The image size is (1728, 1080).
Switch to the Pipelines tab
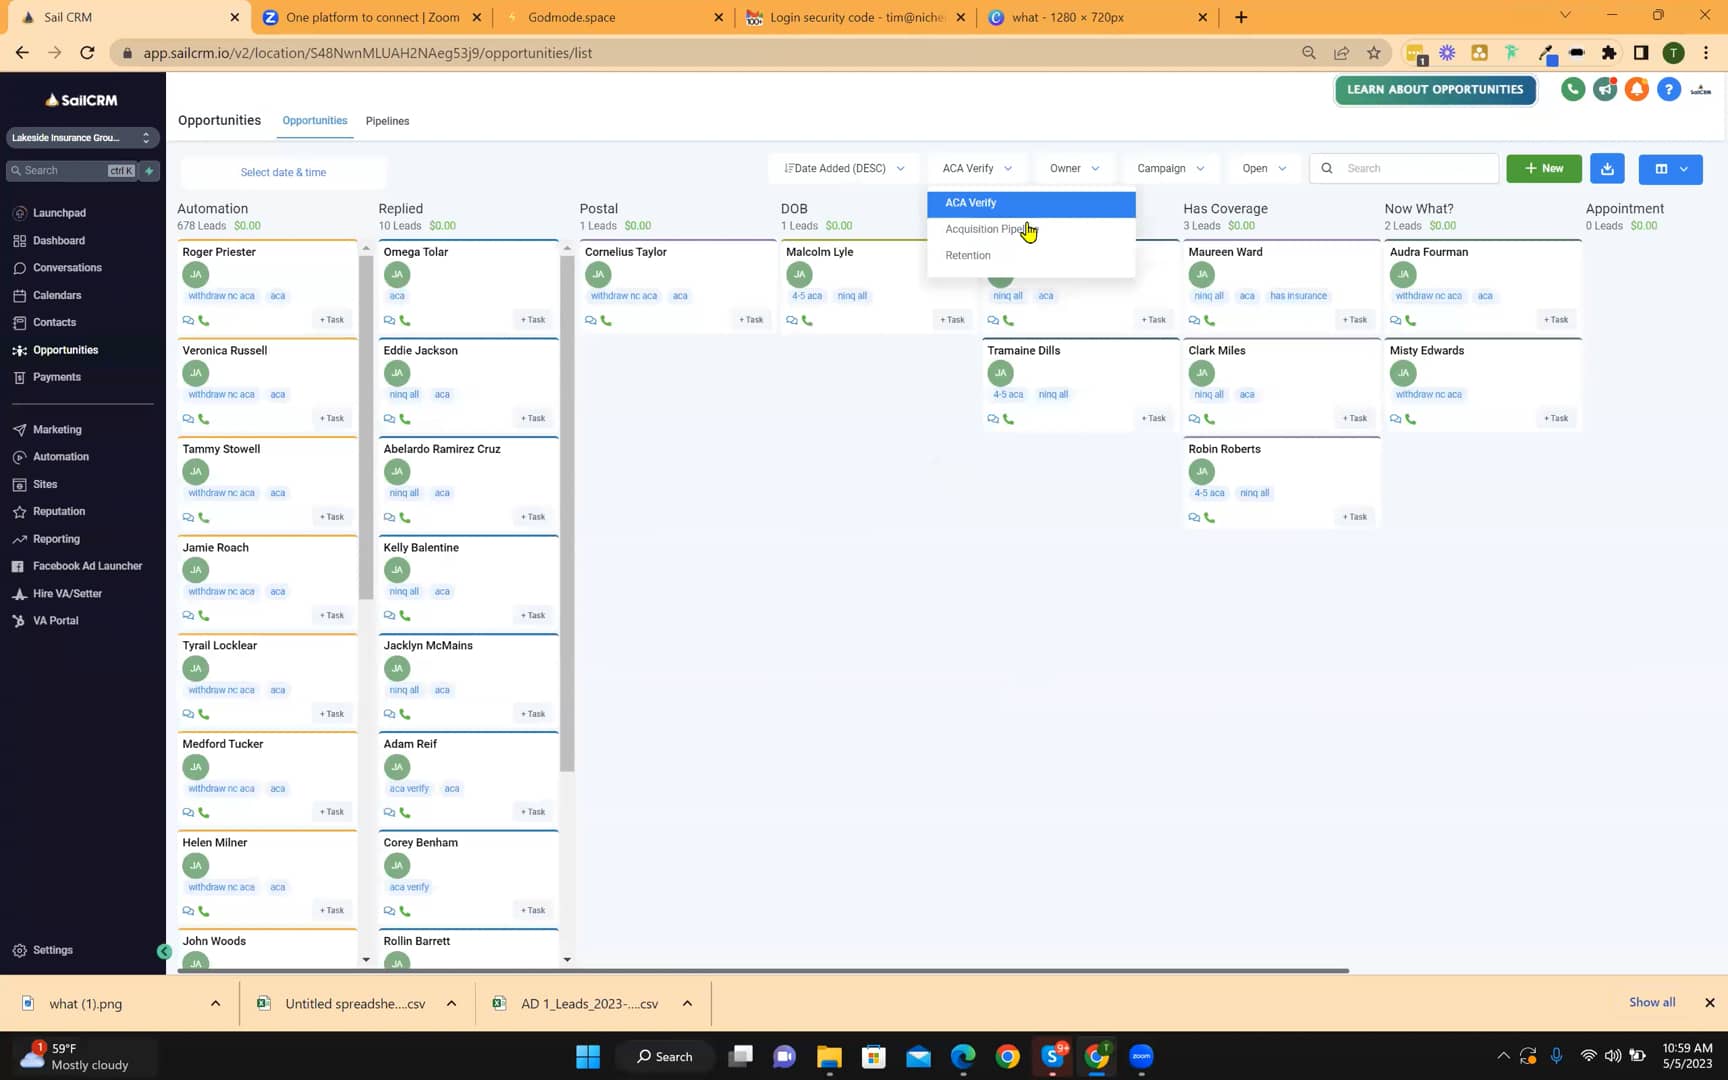click(x=387, y=121)
